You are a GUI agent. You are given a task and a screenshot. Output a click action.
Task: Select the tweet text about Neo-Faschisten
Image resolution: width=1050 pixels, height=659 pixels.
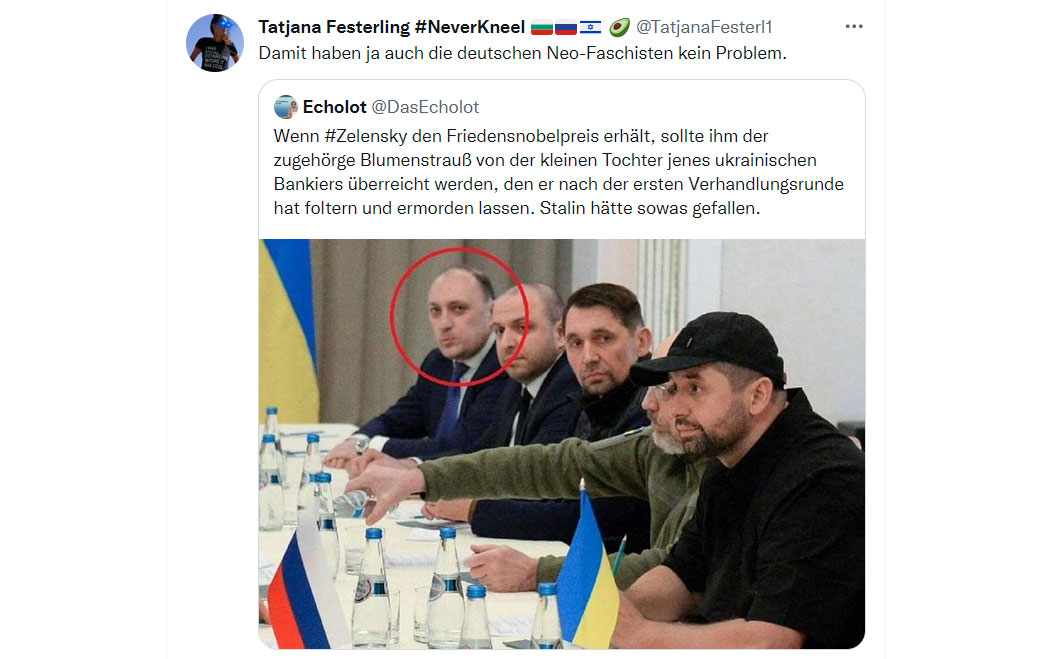click(522, 53)
